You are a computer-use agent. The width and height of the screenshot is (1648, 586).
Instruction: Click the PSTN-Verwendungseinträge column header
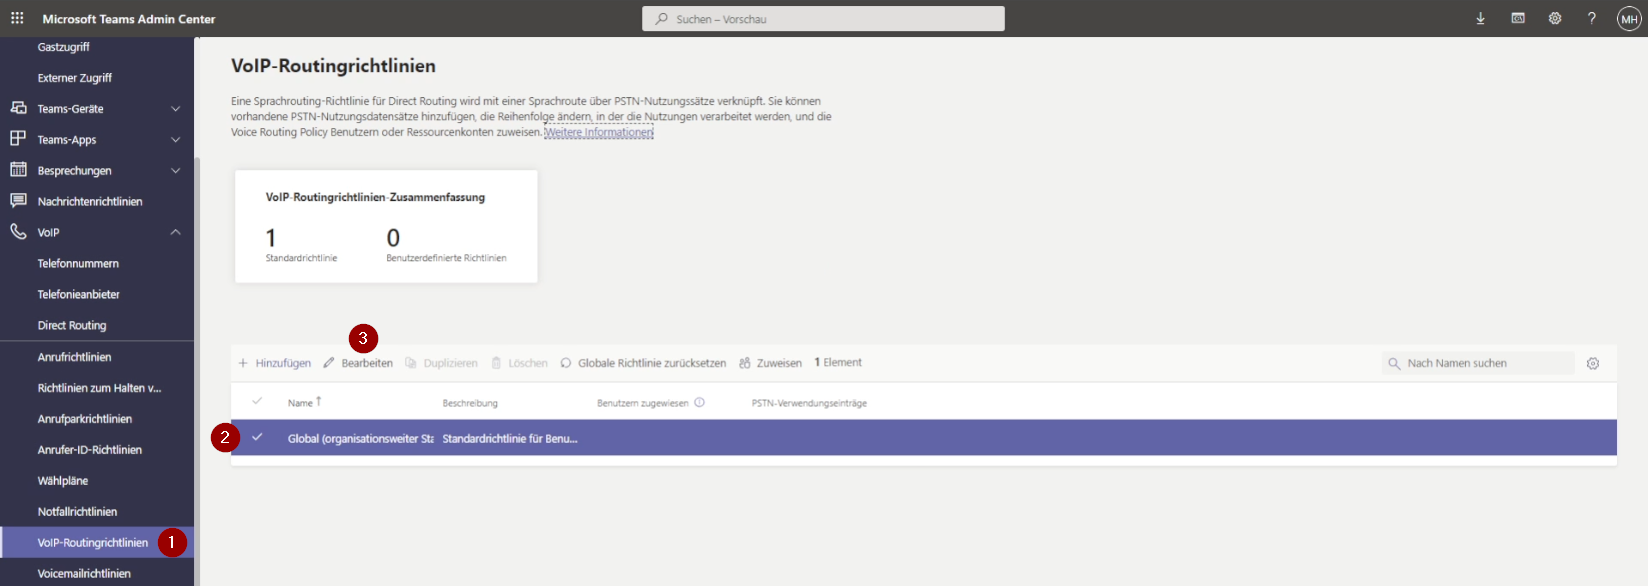pyautogui.click(x=809, y=403)
